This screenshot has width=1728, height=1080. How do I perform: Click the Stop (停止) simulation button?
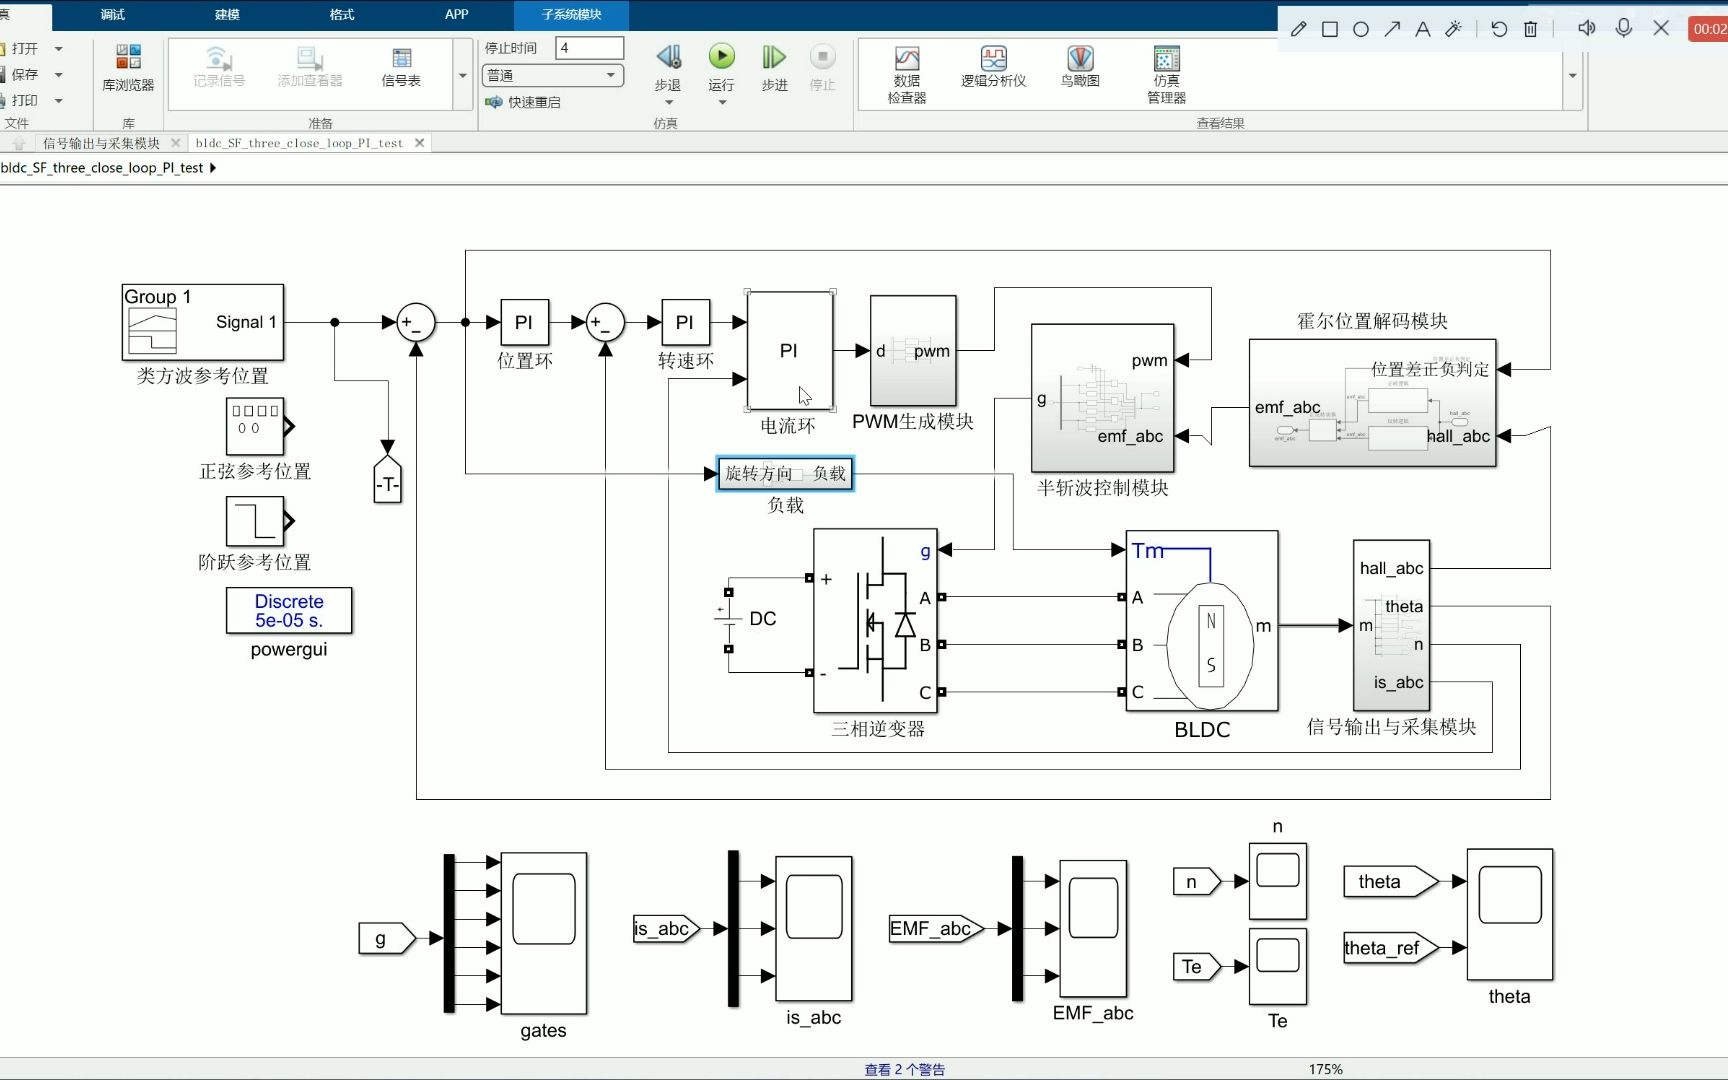(822, 67)
